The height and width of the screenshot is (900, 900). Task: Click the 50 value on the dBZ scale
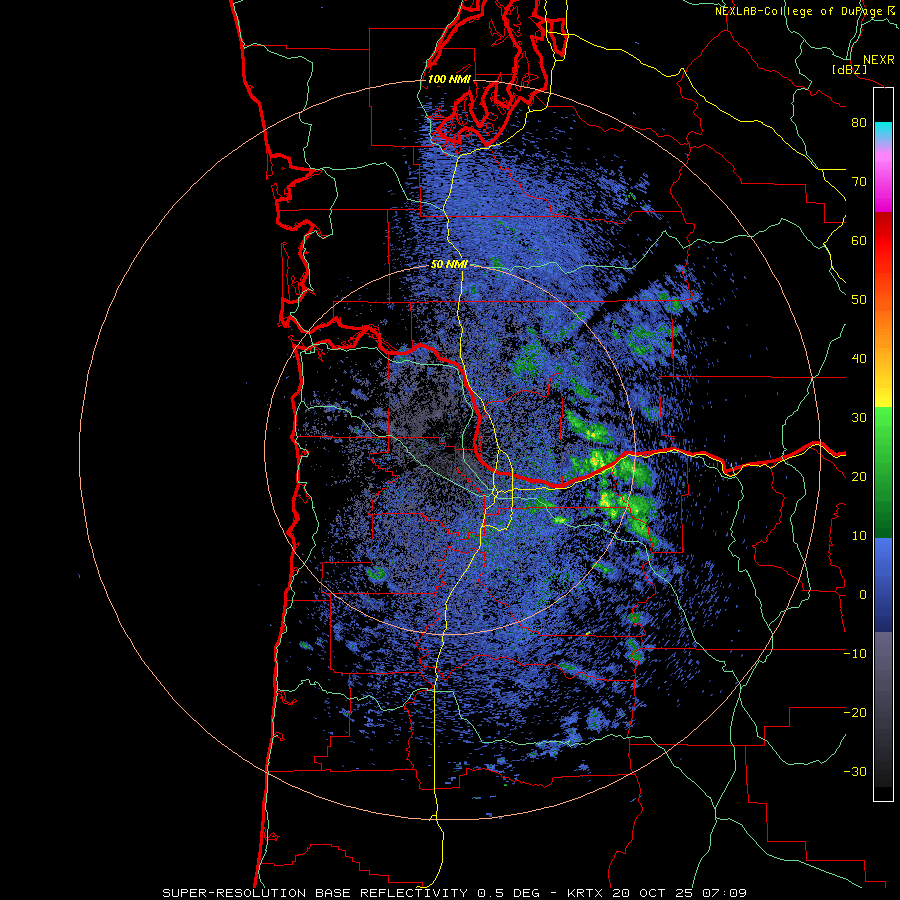pyautogui.click(x=859, y=300)
